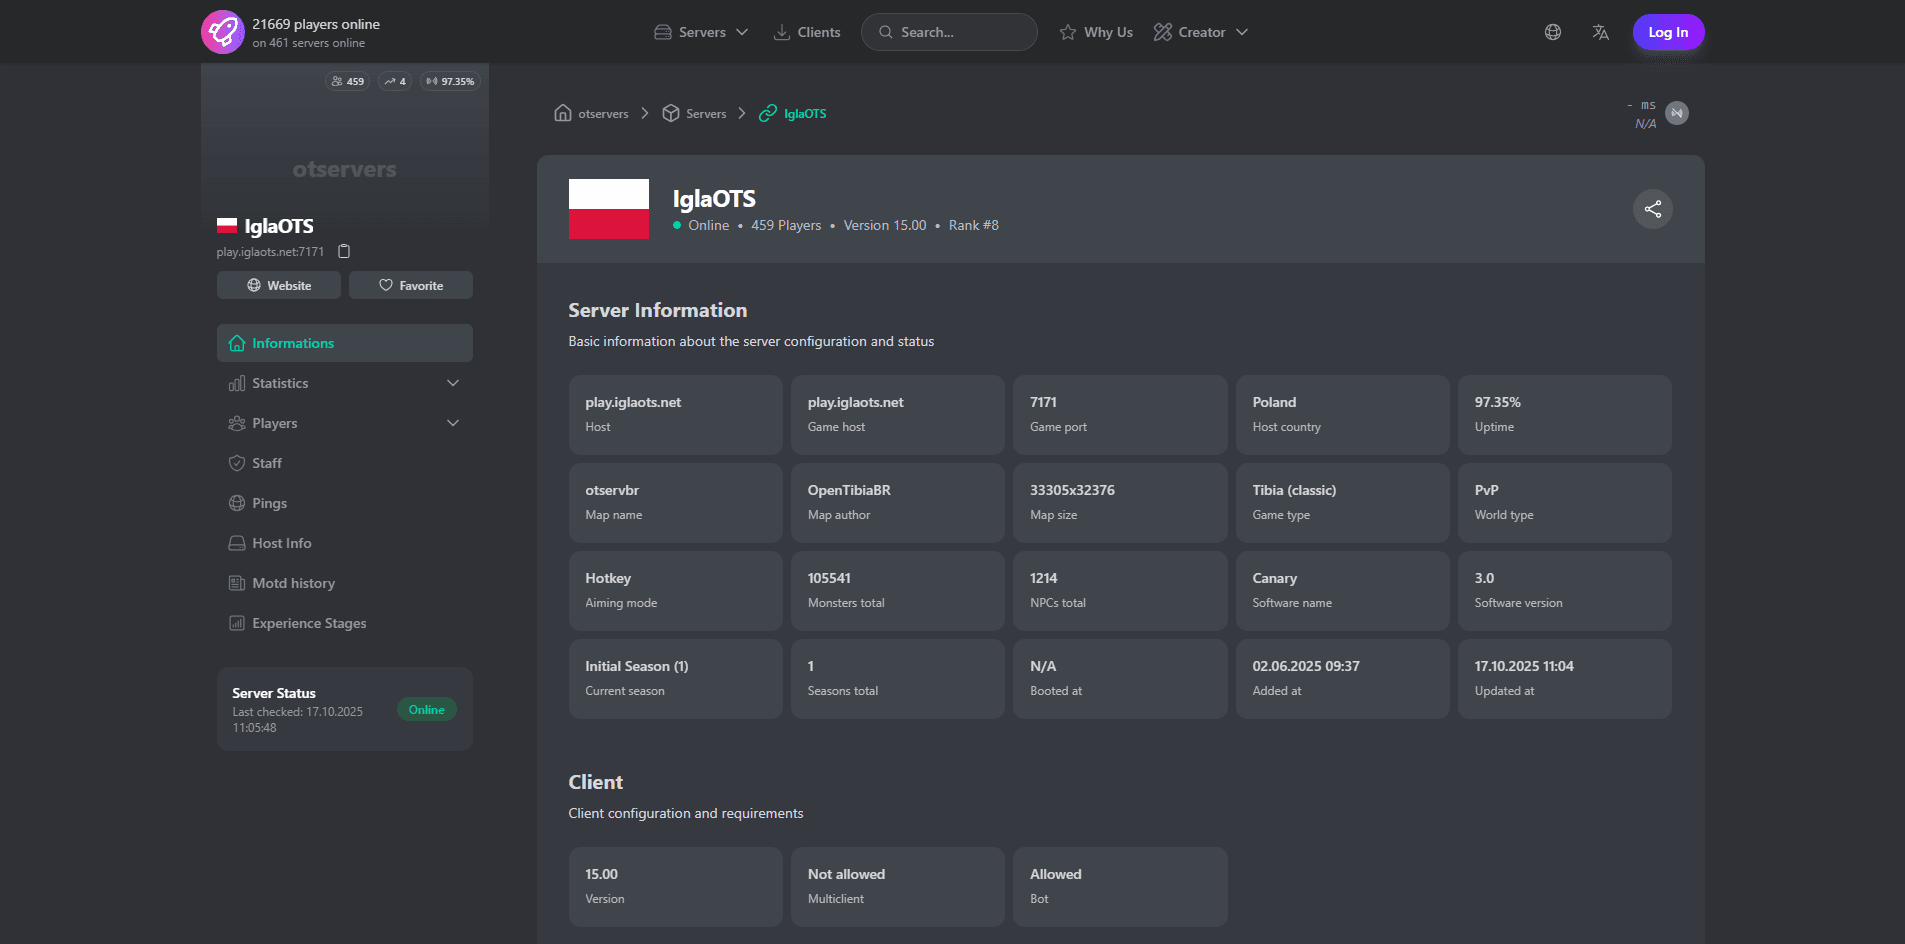The image size is (1905, 944).
Task: Go to Clients in the navbar
Action: tap(807, 32)
